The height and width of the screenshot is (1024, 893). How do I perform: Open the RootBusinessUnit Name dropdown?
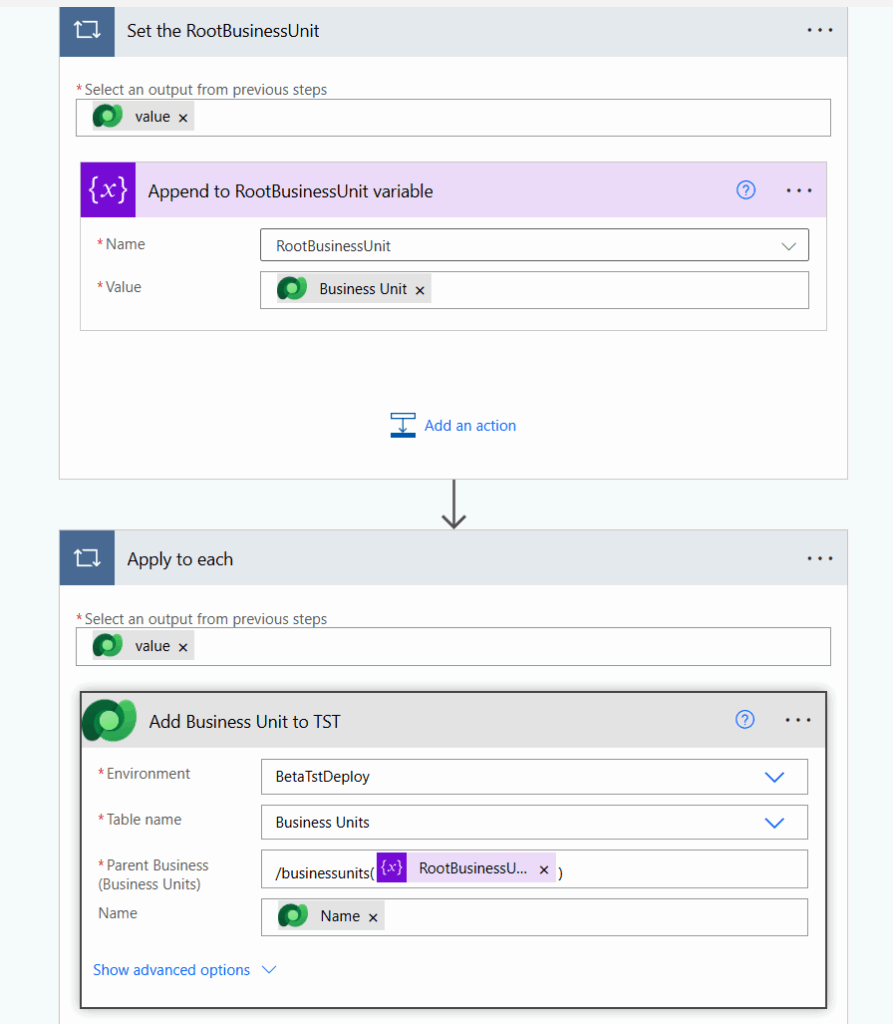pos(789,246)
